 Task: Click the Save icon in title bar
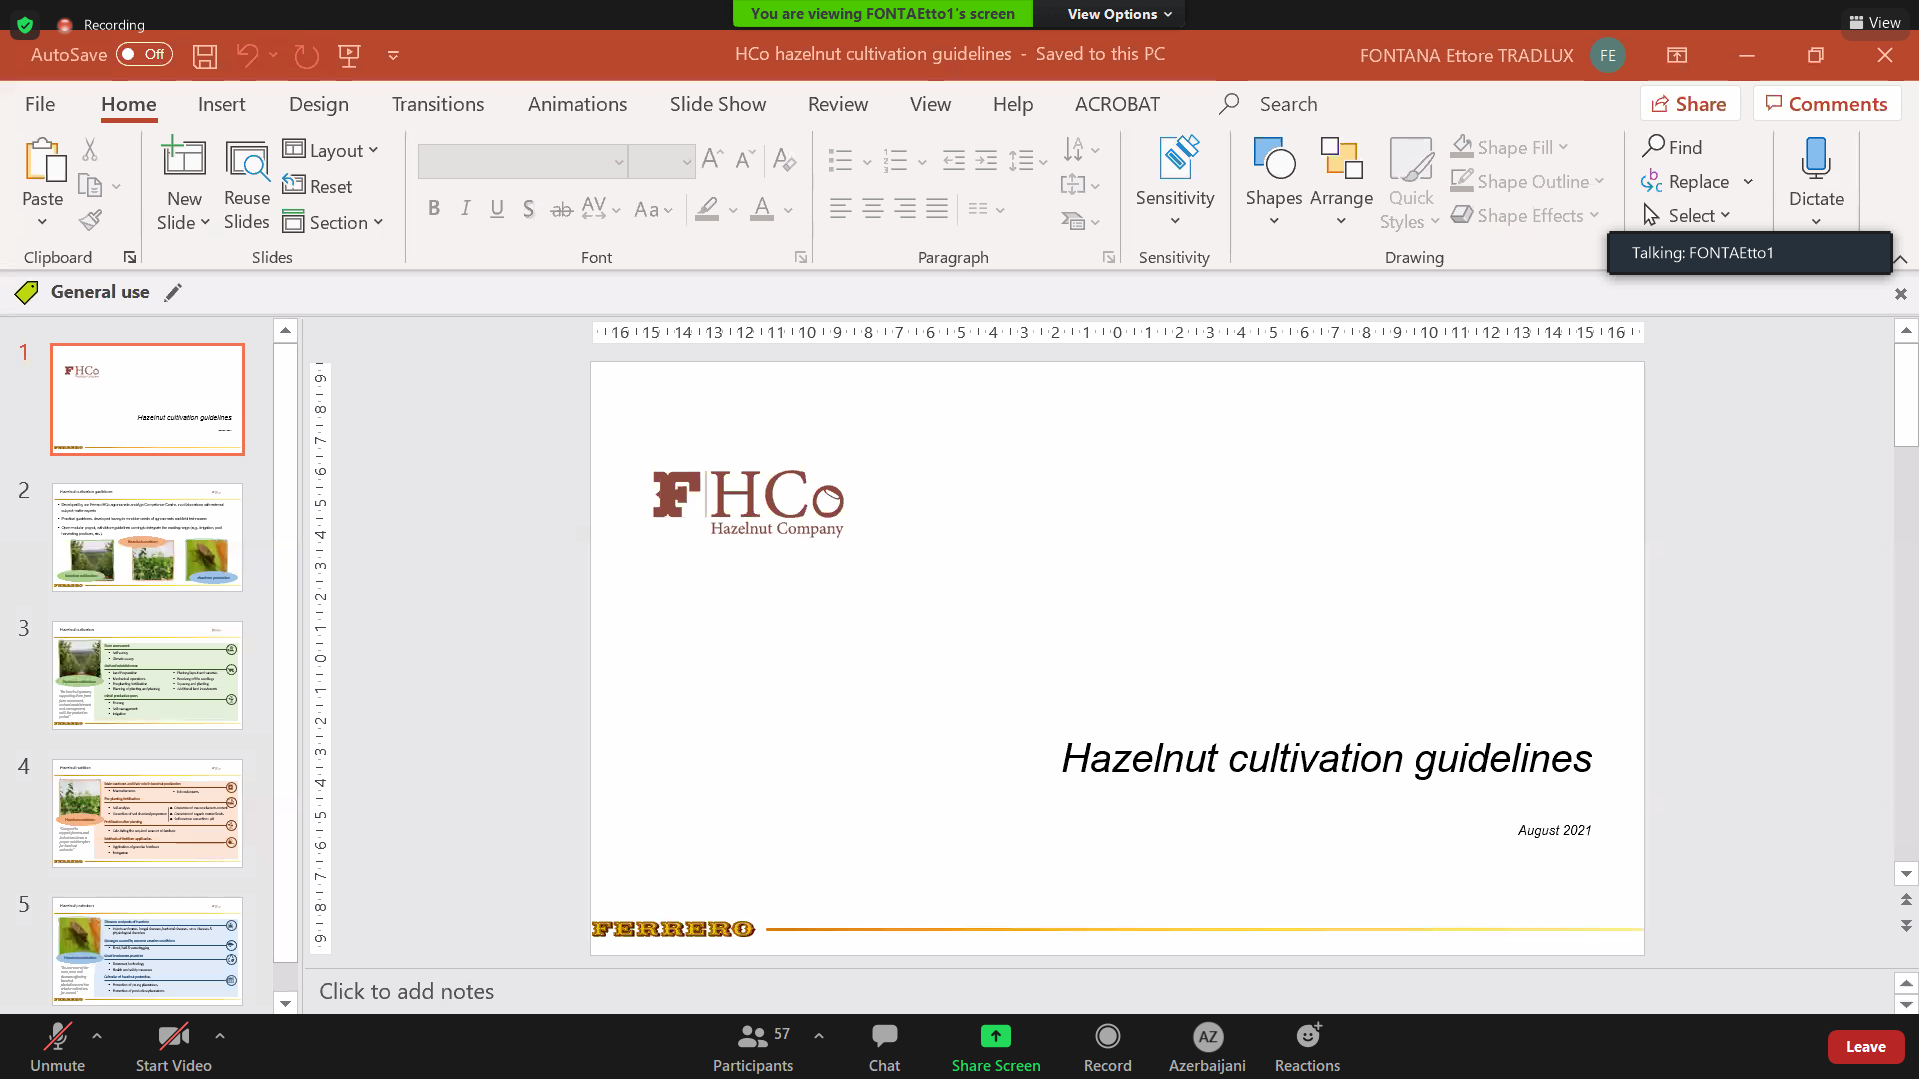point(205,56)
